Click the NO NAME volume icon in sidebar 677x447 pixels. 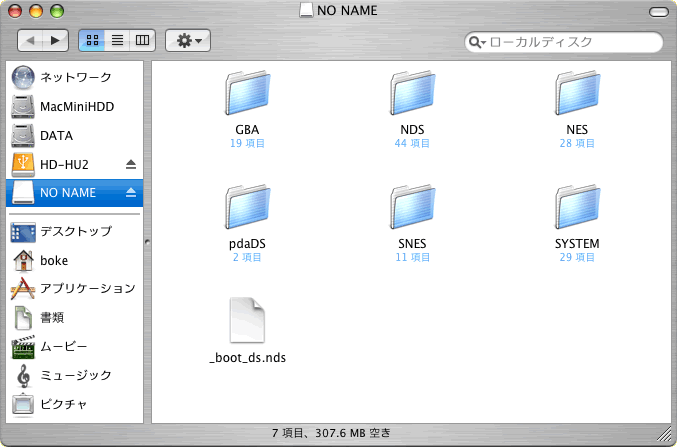[x=23, y=193]
